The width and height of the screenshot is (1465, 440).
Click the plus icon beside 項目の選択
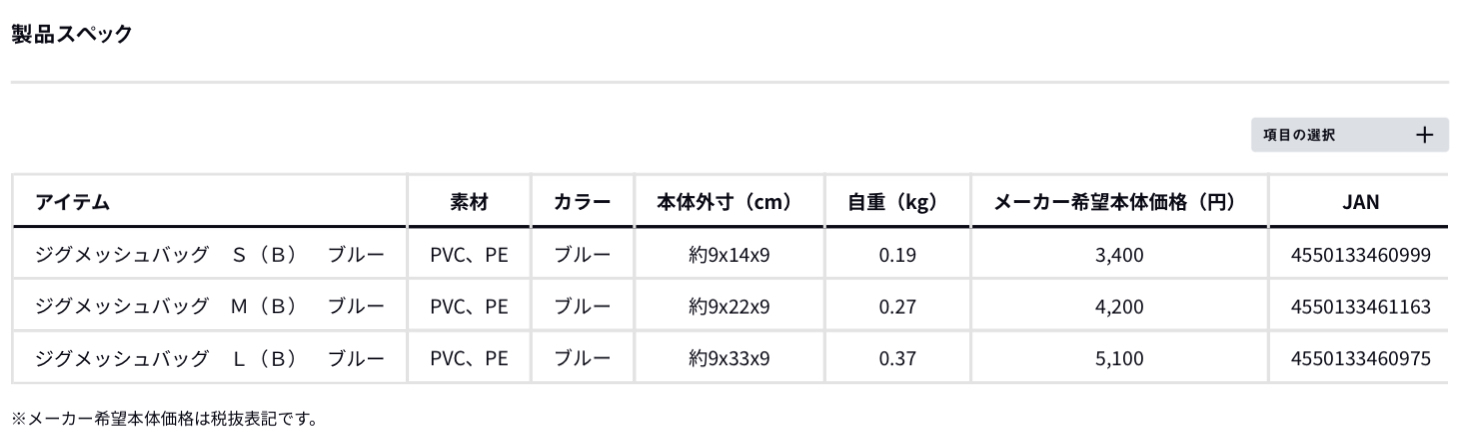1425,136
